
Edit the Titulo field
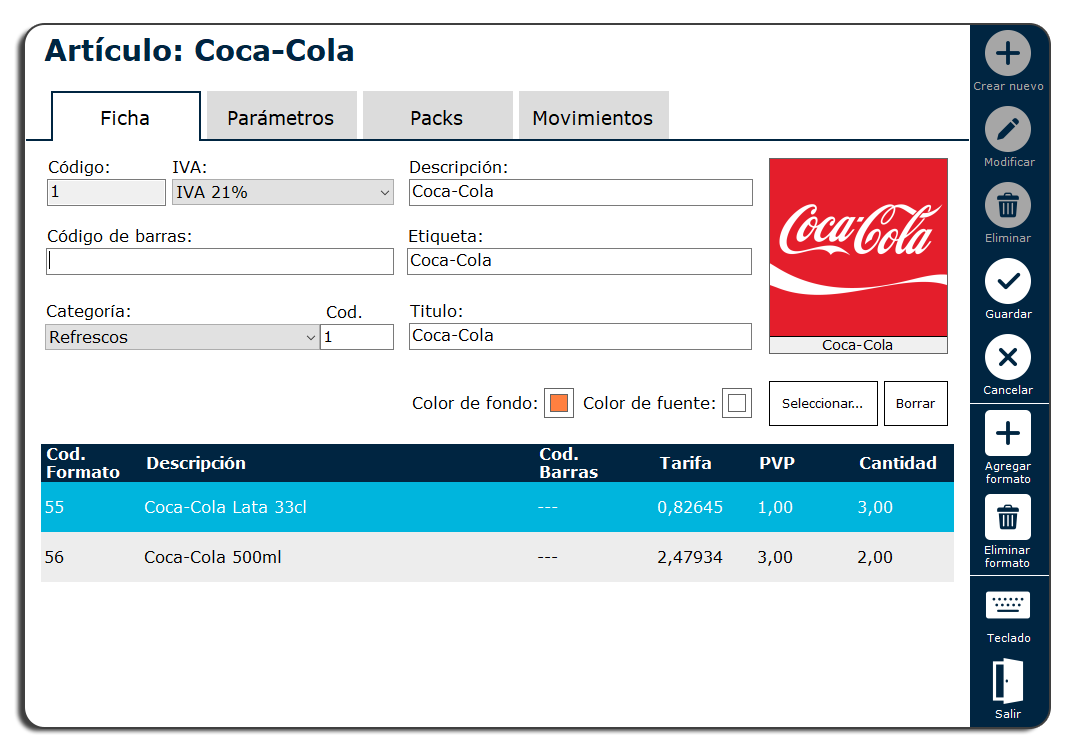(x=580, y=336)
